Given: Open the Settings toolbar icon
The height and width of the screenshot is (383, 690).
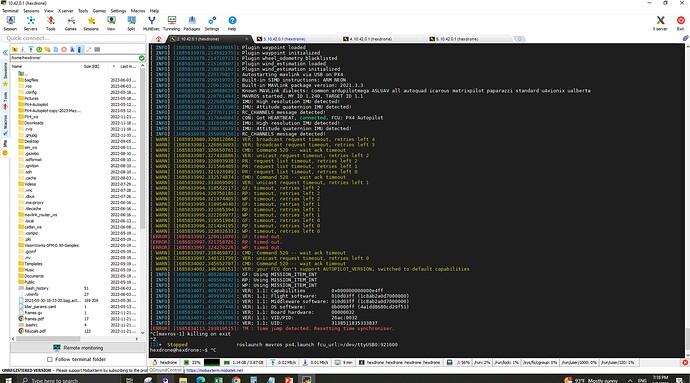Looking at the screenshot, I should coord(212,23).
